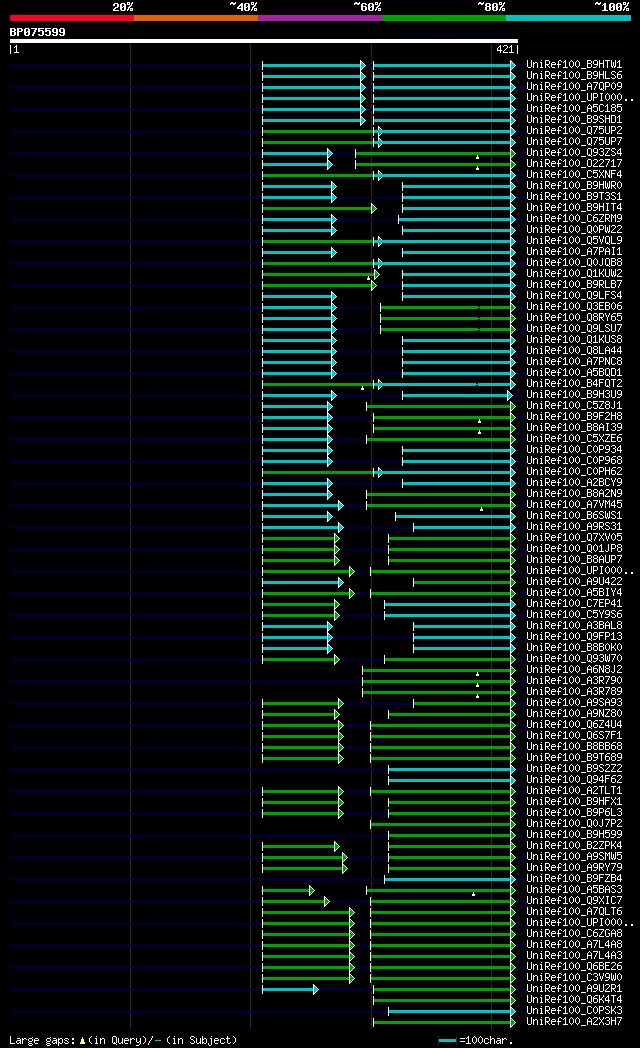The height and width of the screenshot is (1048, 640).
Task: Select the query name BP075599
Action: [x=37, y=32]
